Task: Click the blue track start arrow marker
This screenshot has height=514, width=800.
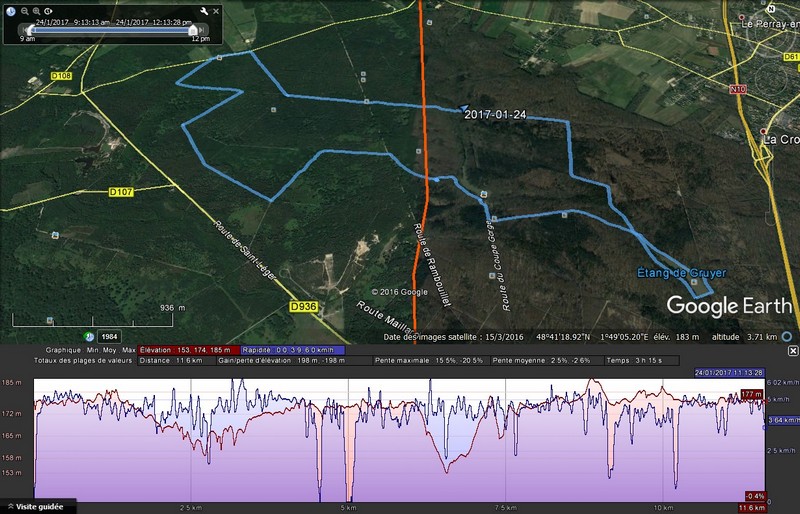Action: [463, 108]
